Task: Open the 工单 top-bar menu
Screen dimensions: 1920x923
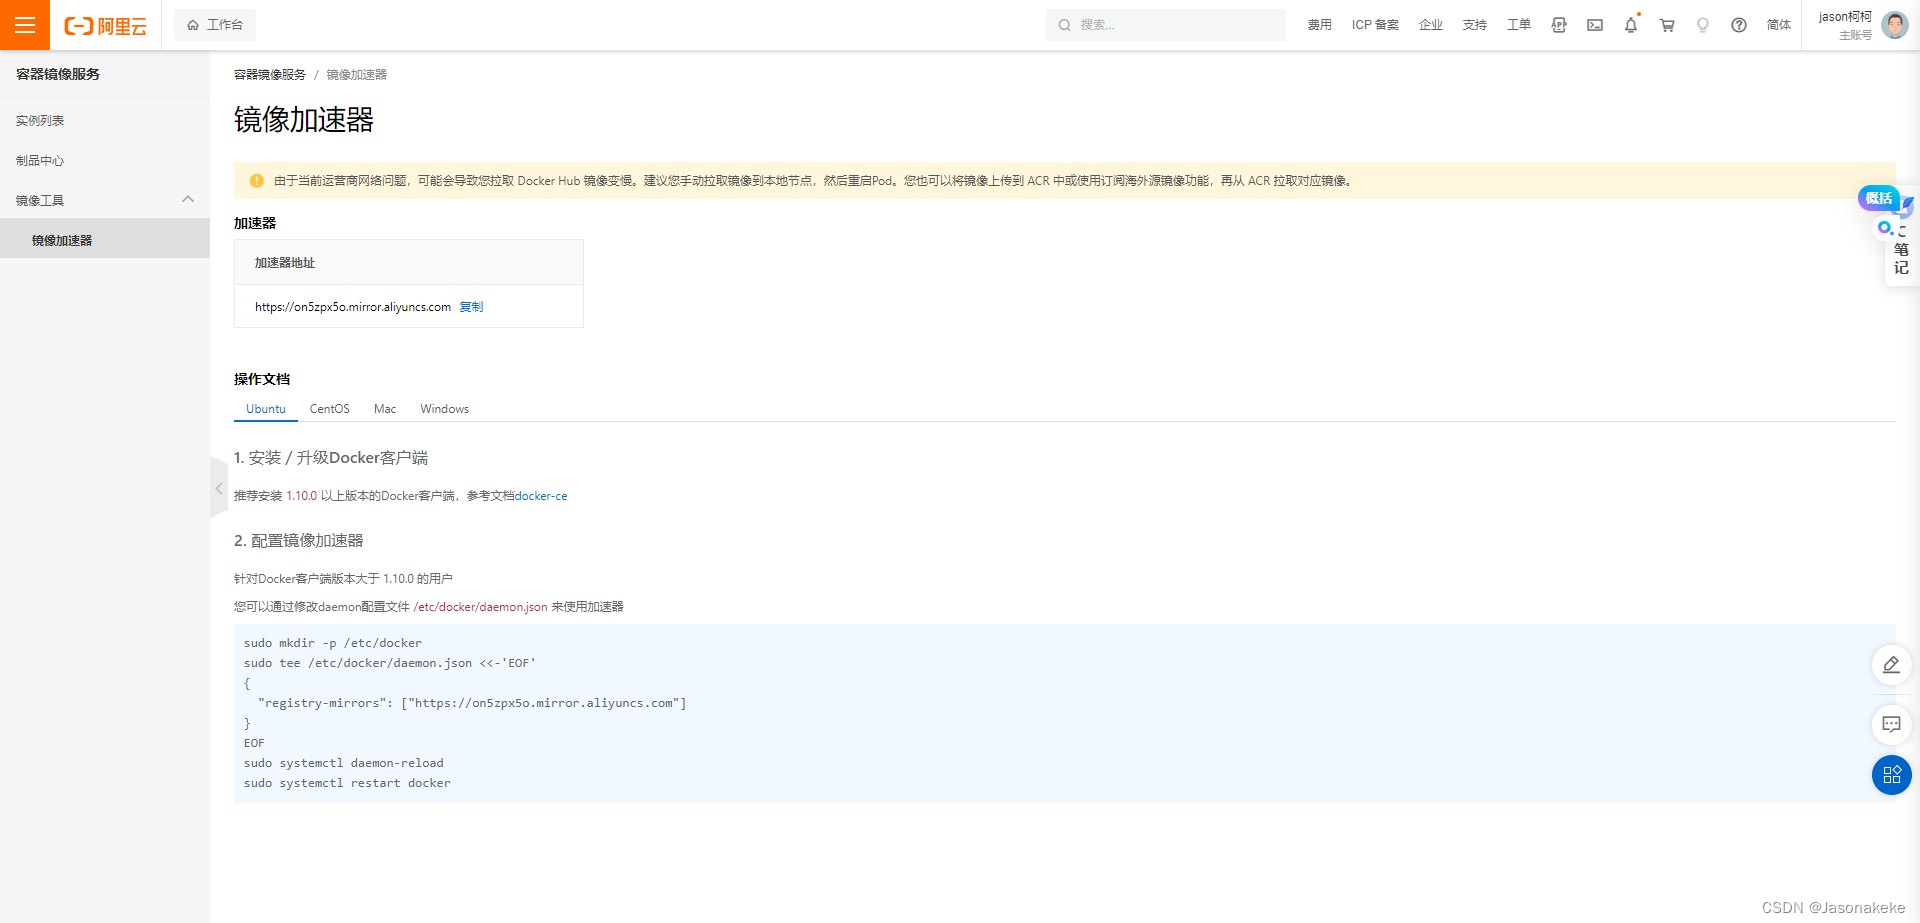Action: (1519, 25)
